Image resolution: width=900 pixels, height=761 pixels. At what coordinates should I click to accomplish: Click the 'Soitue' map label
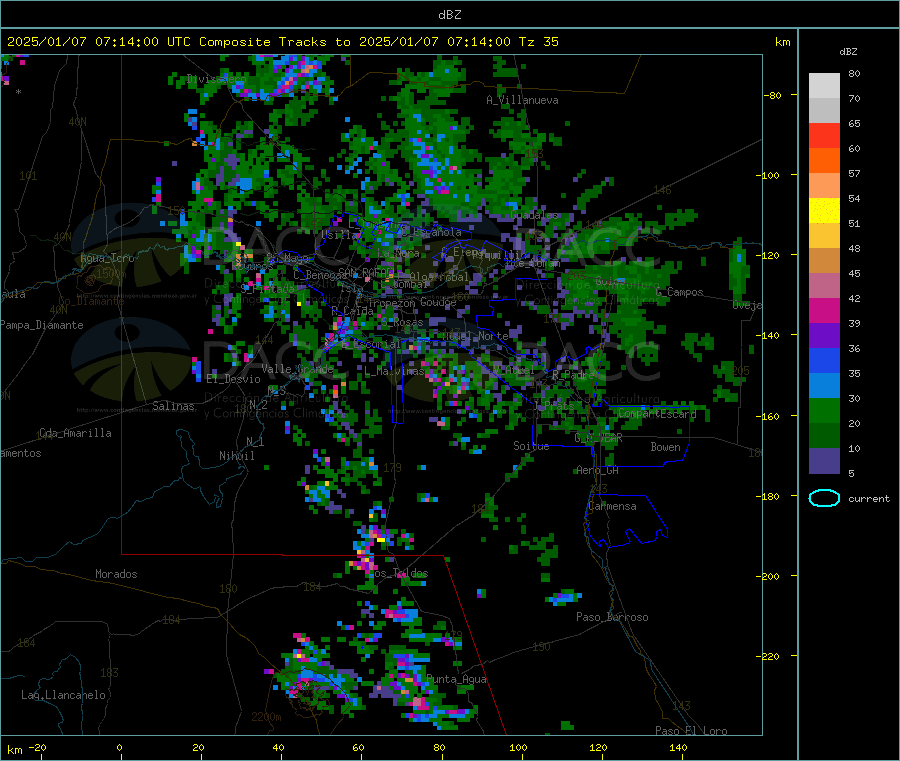(531, 446)
